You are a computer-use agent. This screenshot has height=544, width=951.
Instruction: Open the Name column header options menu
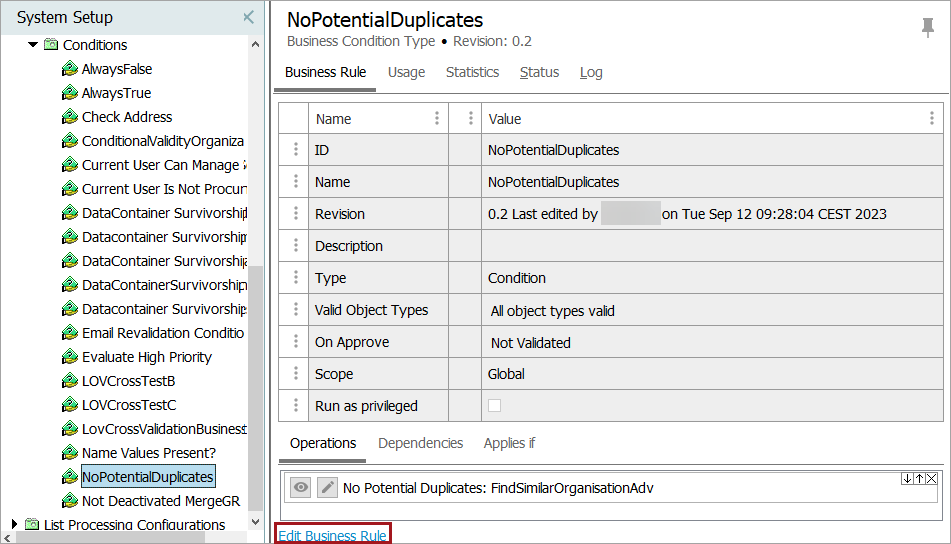pyautogui.click(x=436, y=118)
